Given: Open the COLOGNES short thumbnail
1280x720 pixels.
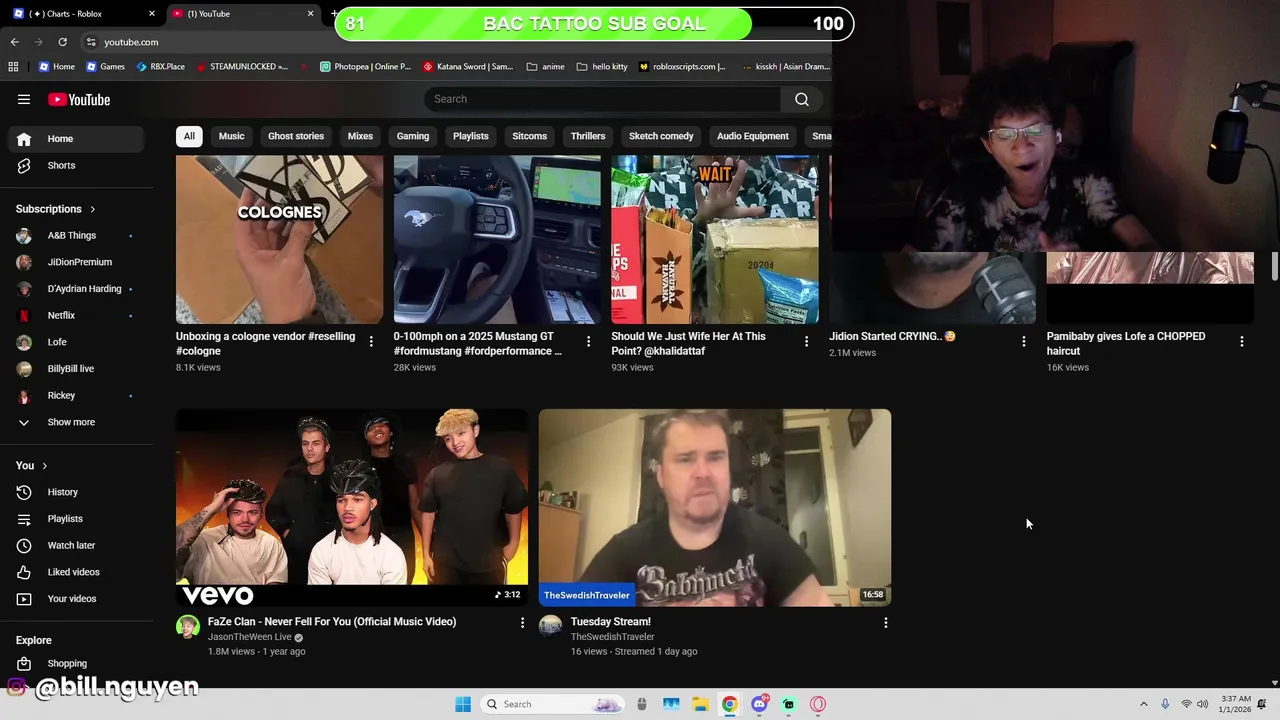Looking at the screenshot, I should [x=279, y=239].
